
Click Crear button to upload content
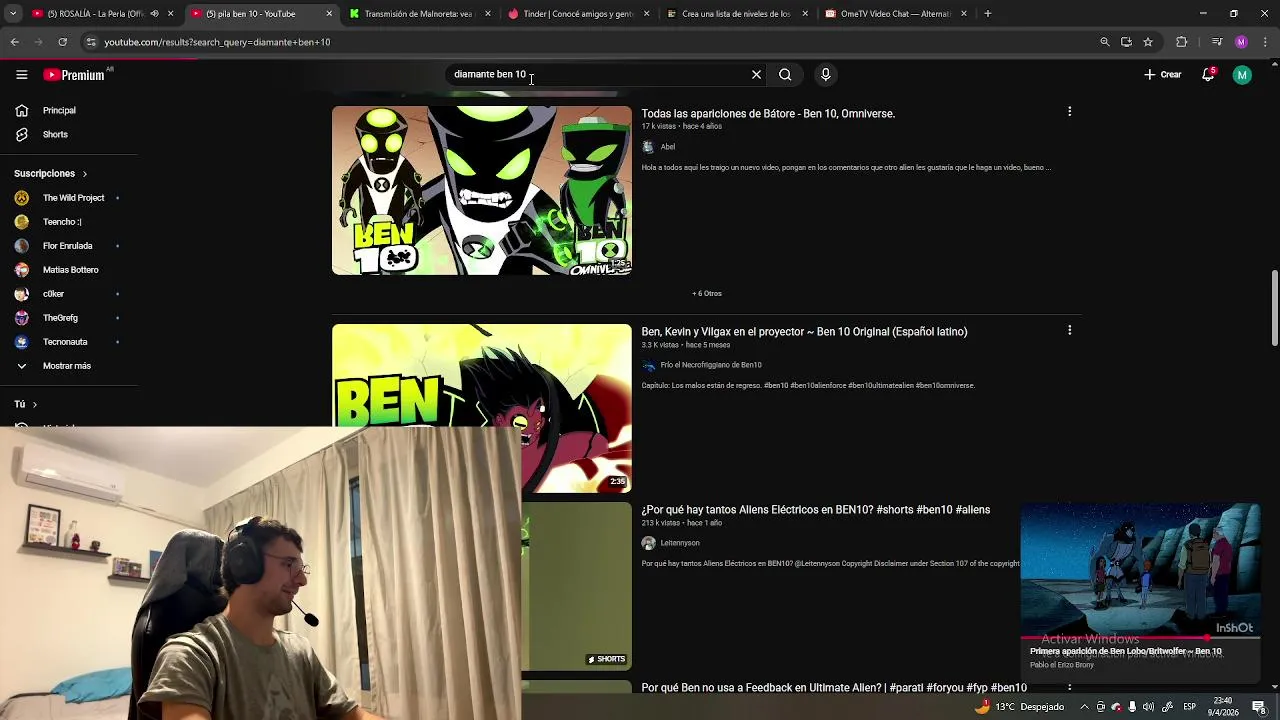click(1163, 75)
